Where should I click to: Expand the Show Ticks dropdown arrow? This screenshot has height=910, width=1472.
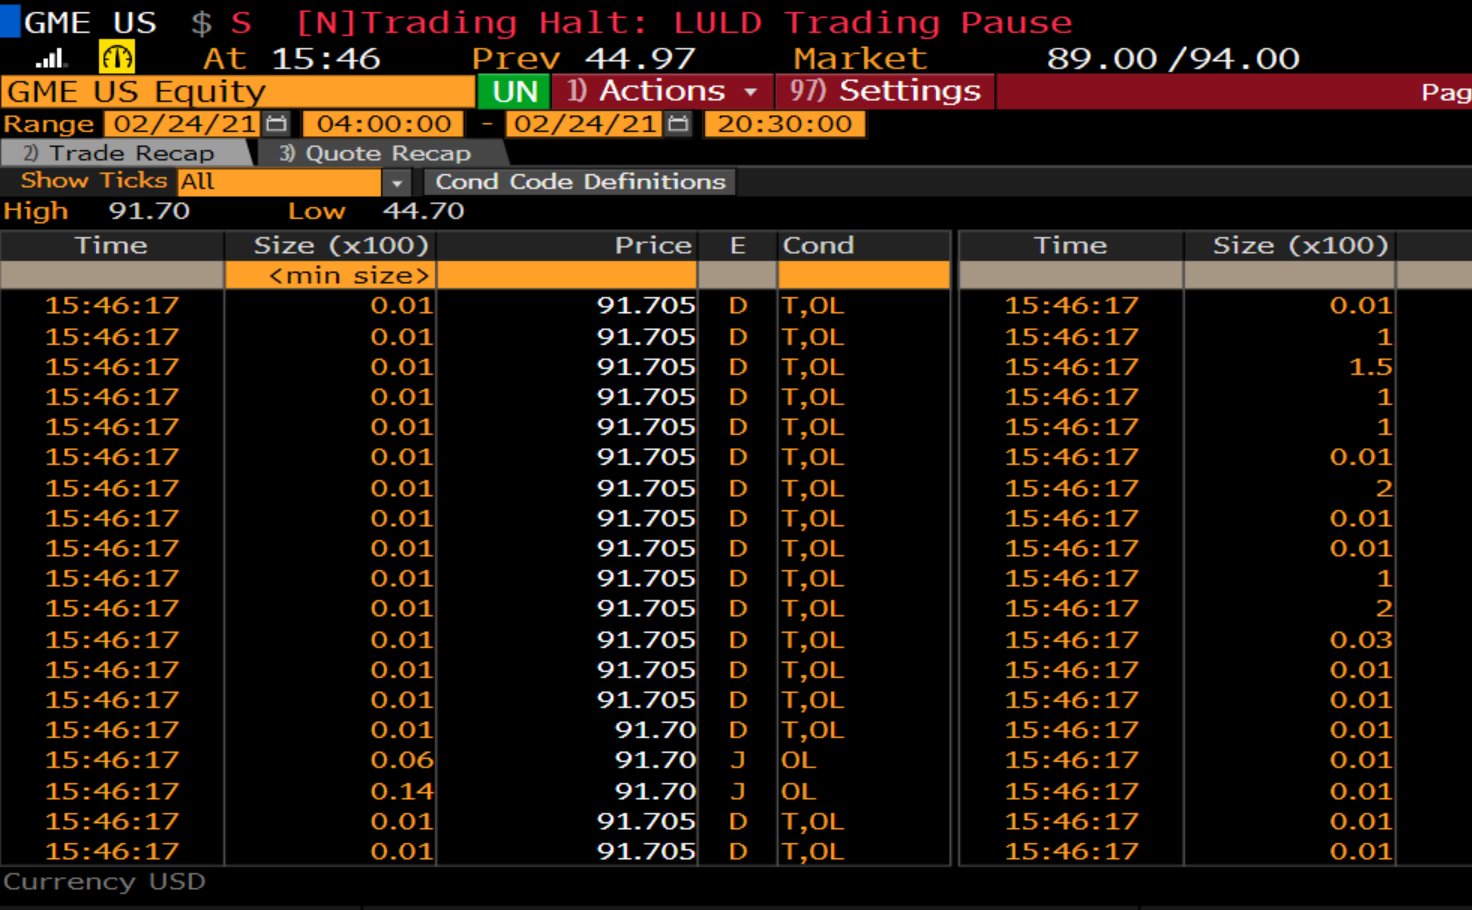pyautogui.click(x=397, y=182)
